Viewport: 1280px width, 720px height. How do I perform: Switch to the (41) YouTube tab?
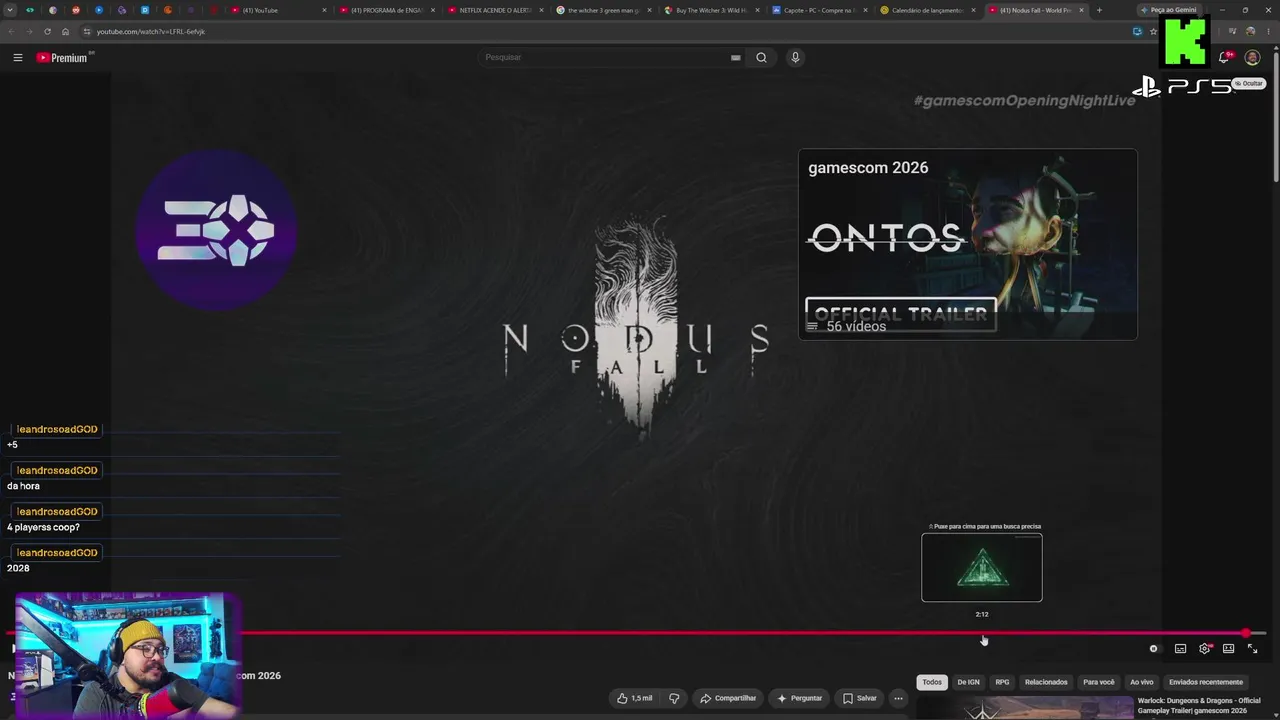pos(280,10)
